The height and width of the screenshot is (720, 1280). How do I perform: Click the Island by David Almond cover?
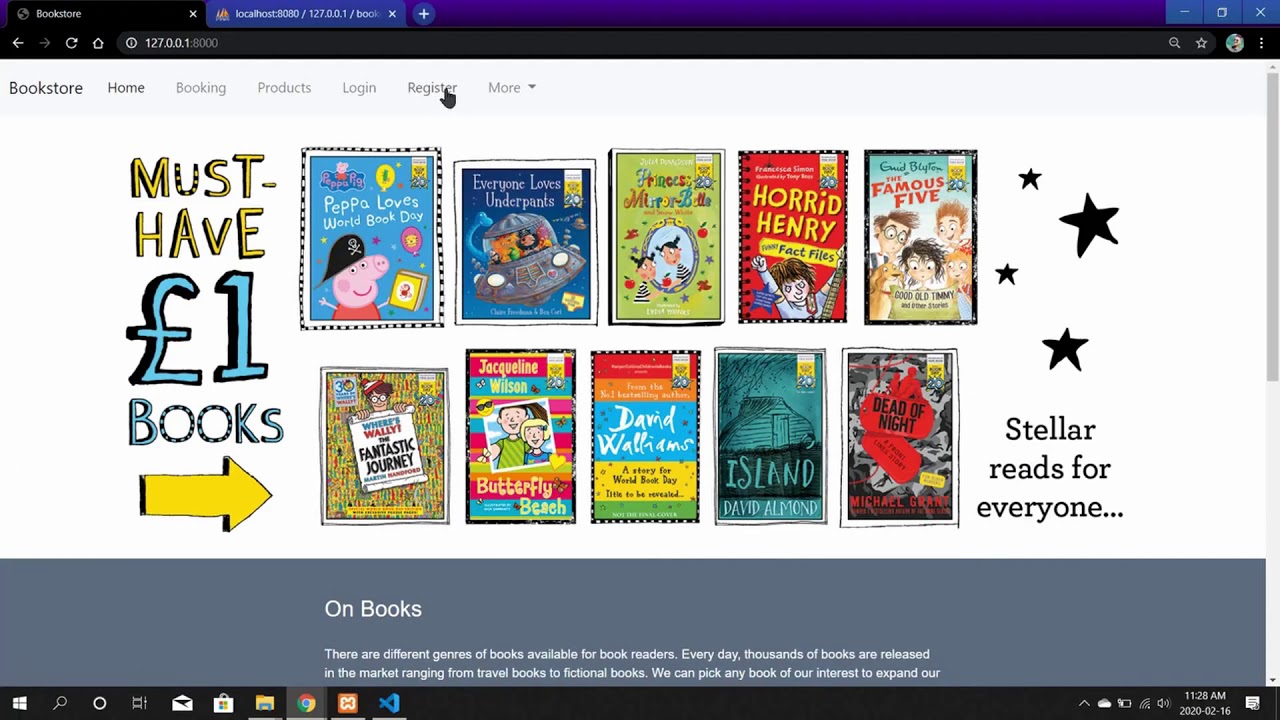pos(770,436)
